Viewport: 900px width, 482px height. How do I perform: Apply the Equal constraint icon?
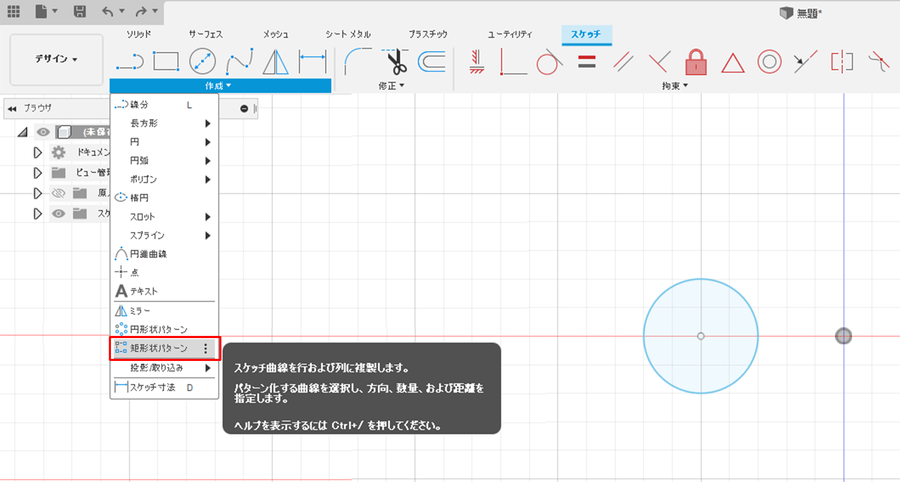tap(586, 61)
